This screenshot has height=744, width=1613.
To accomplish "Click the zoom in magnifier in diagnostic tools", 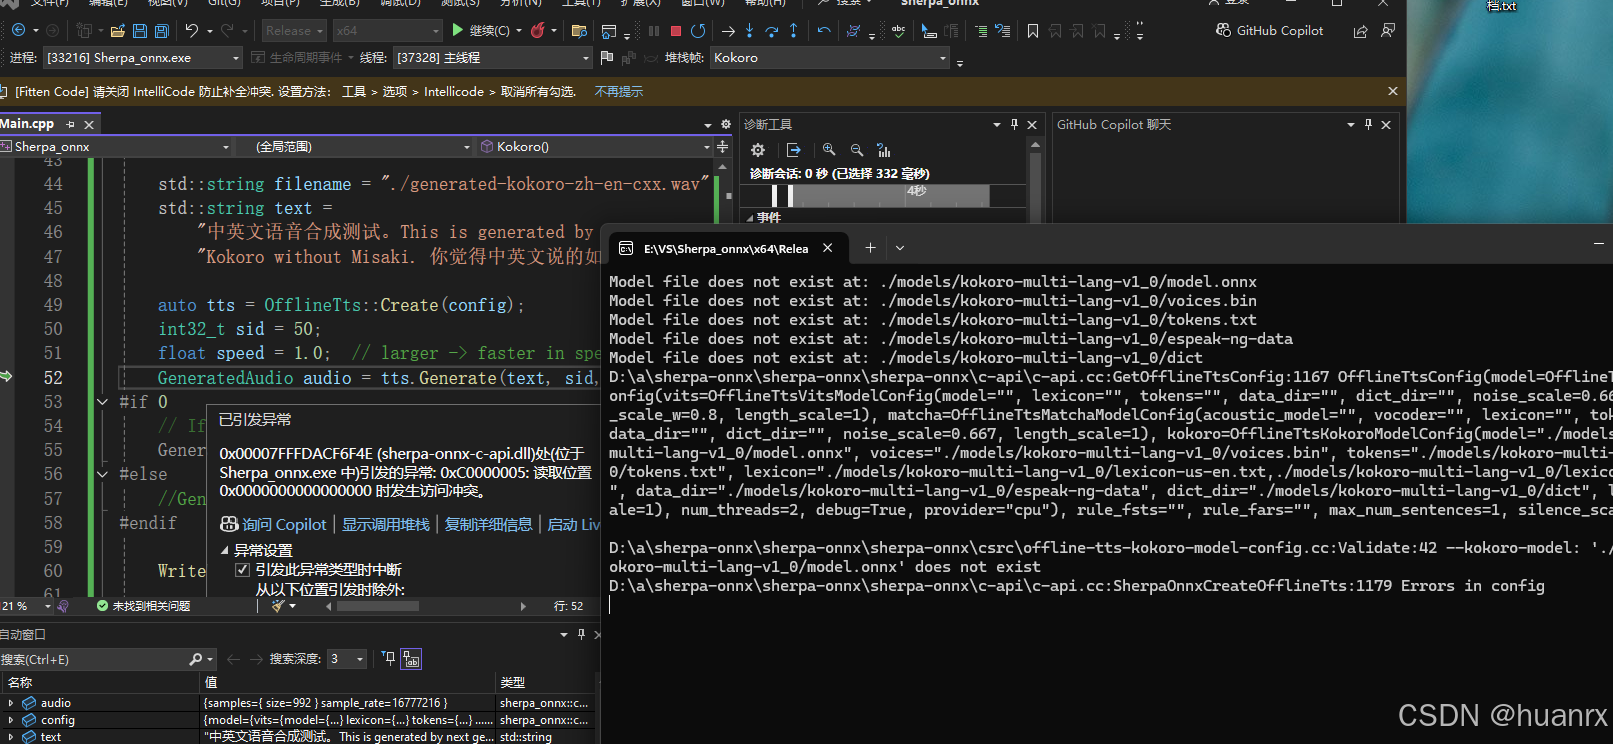I will pyautogui.click(x=829, y=150).
